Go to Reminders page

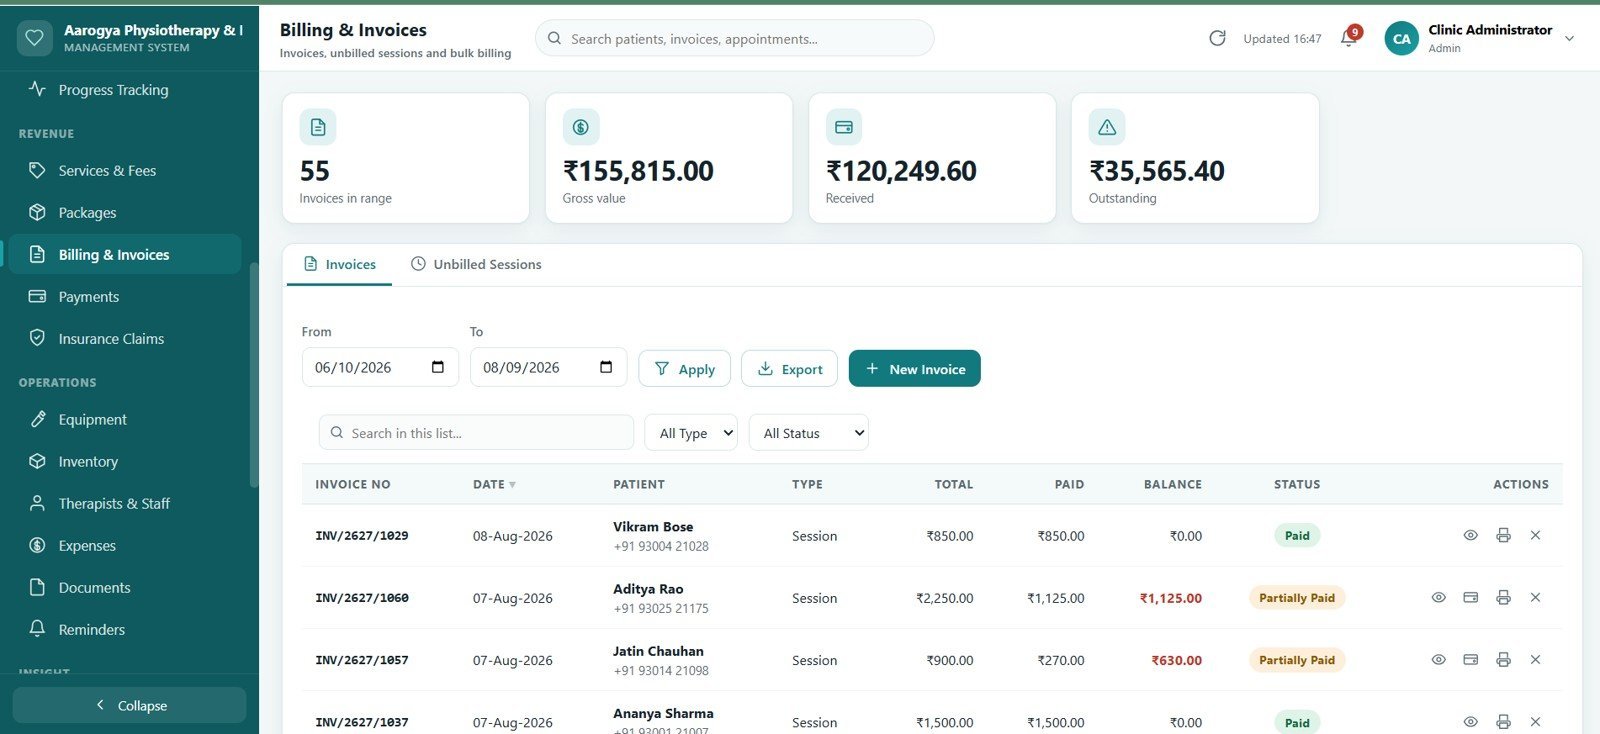click(x=125, y=630)
